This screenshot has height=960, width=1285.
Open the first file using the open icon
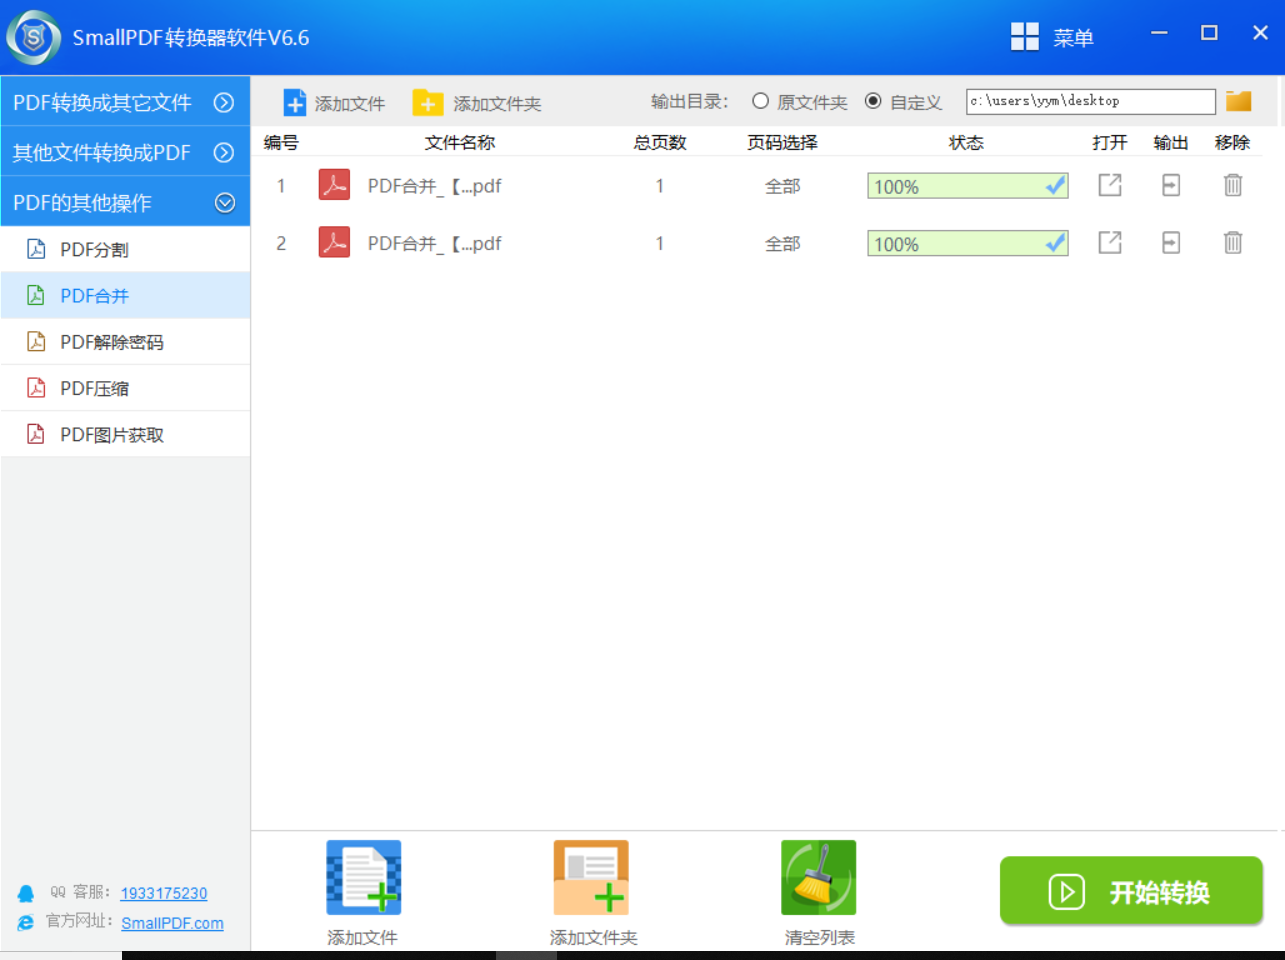1110,185
